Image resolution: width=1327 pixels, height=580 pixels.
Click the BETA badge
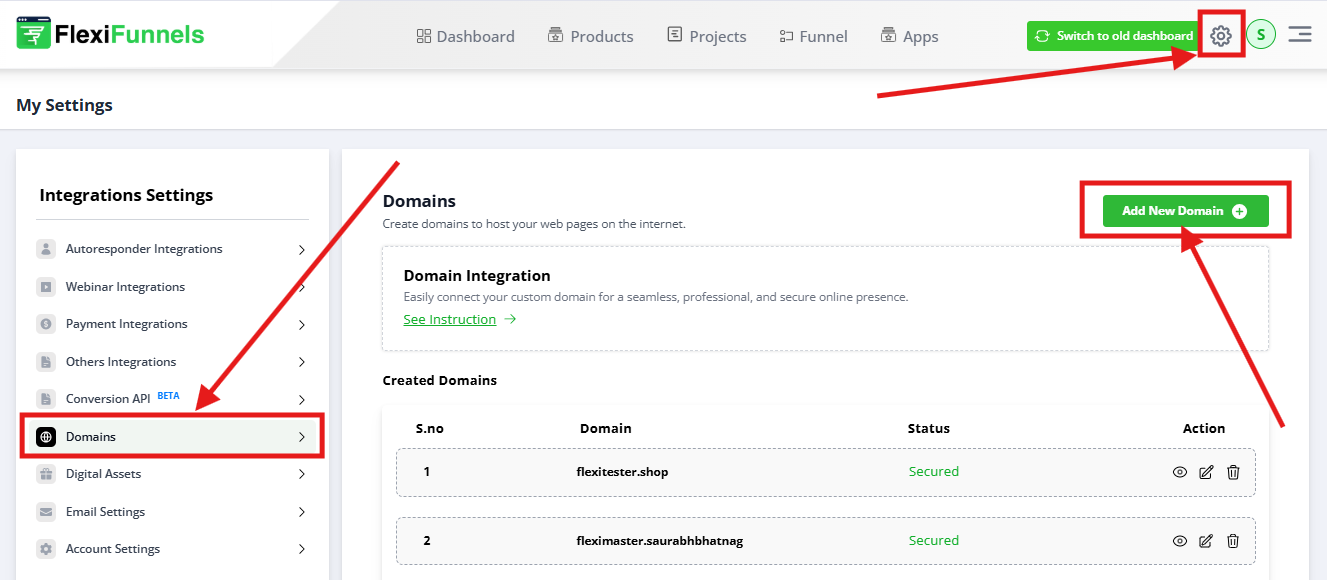[x=168, y=396]
